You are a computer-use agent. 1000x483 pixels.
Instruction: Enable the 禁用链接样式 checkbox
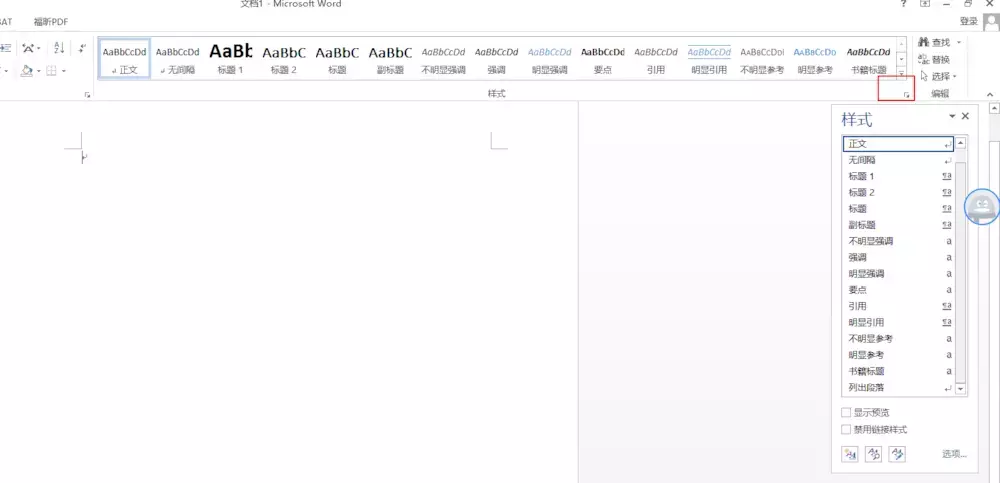846,429
